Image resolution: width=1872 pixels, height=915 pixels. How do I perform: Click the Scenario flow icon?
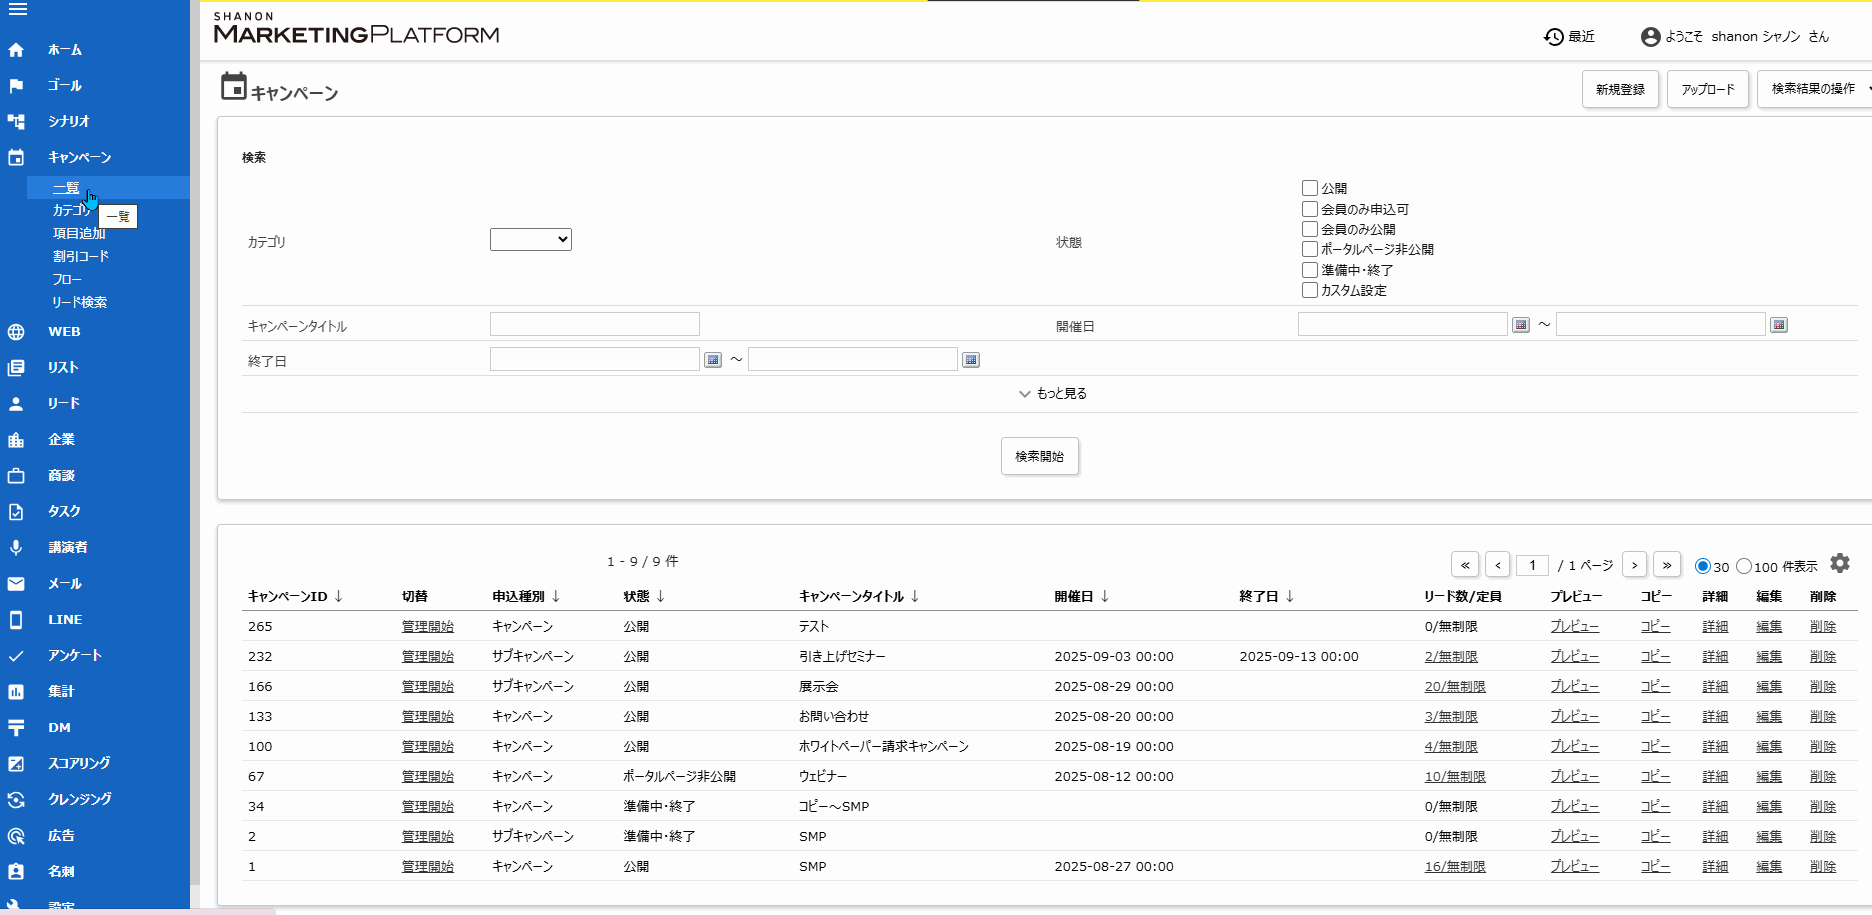(x=16, y=122)
